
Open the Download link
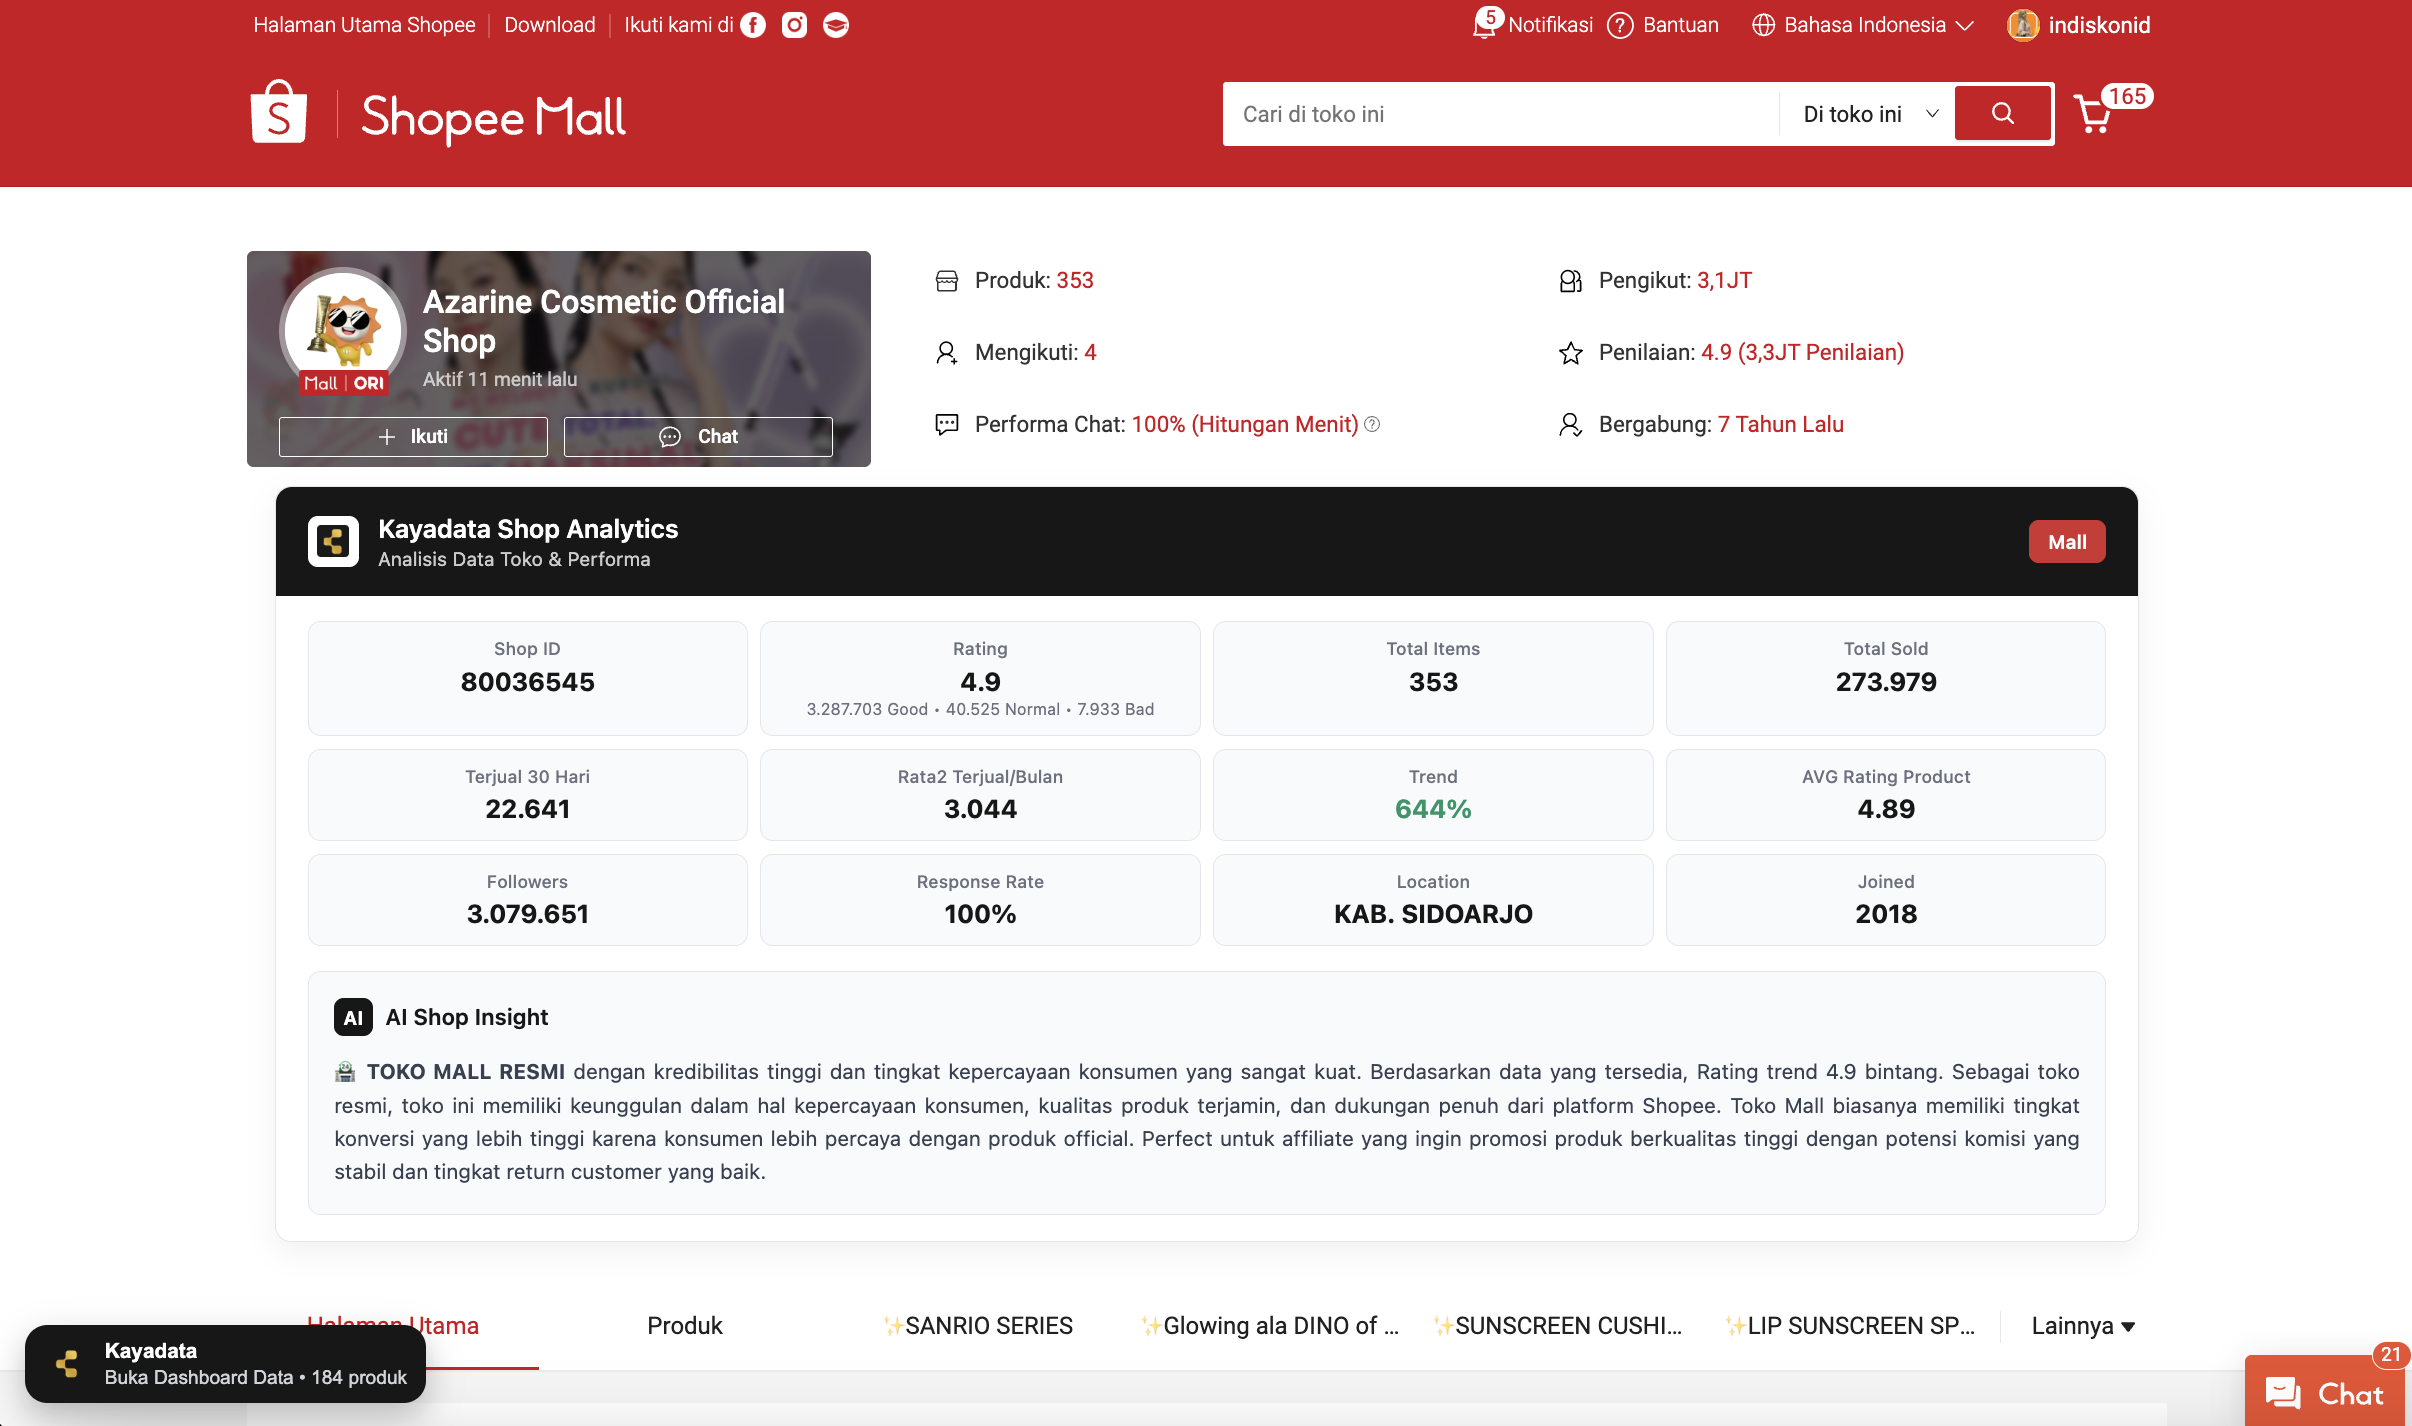point(549,25)
